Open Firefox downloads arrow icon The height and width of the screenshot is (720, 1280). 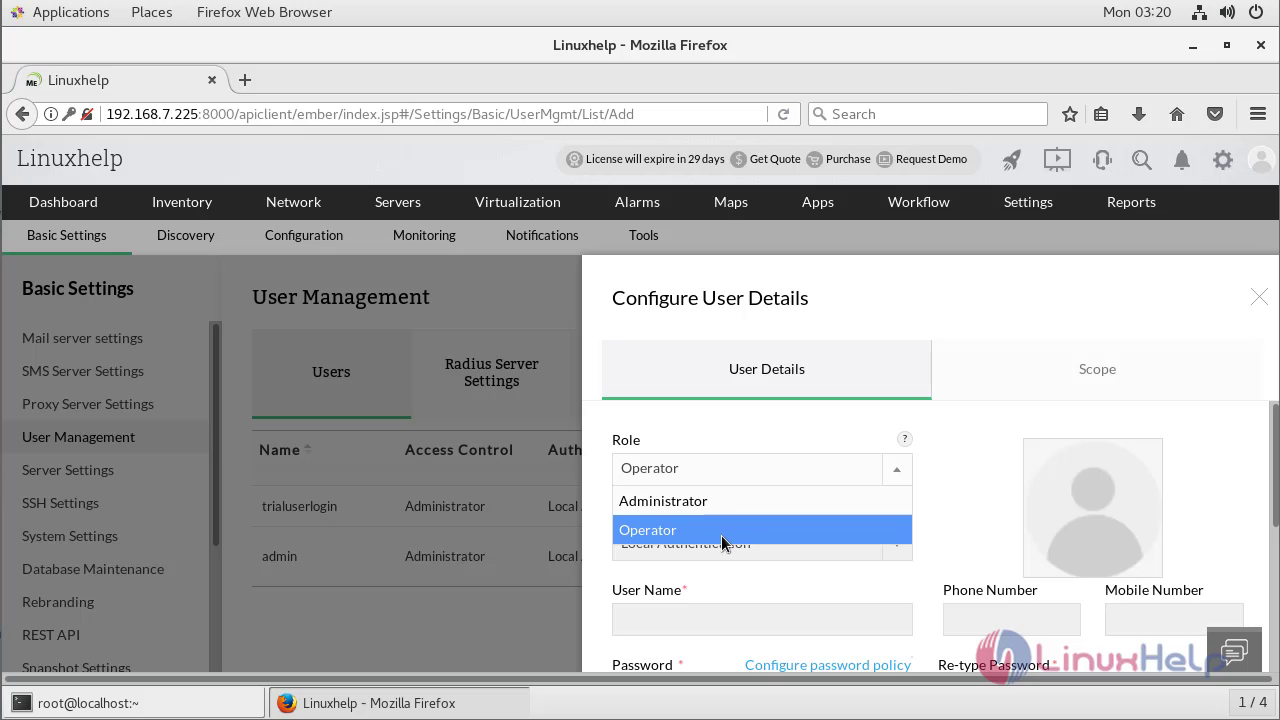(1139, 114)
